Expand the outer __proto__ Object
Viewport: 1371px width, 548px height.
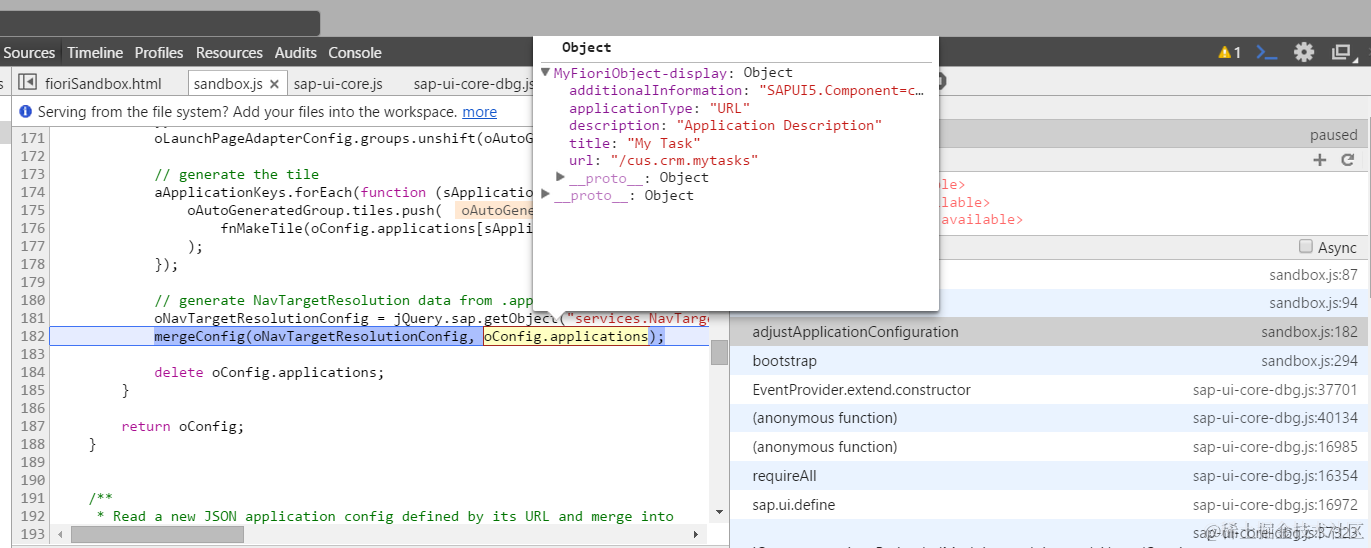click(x=545, y=195)
